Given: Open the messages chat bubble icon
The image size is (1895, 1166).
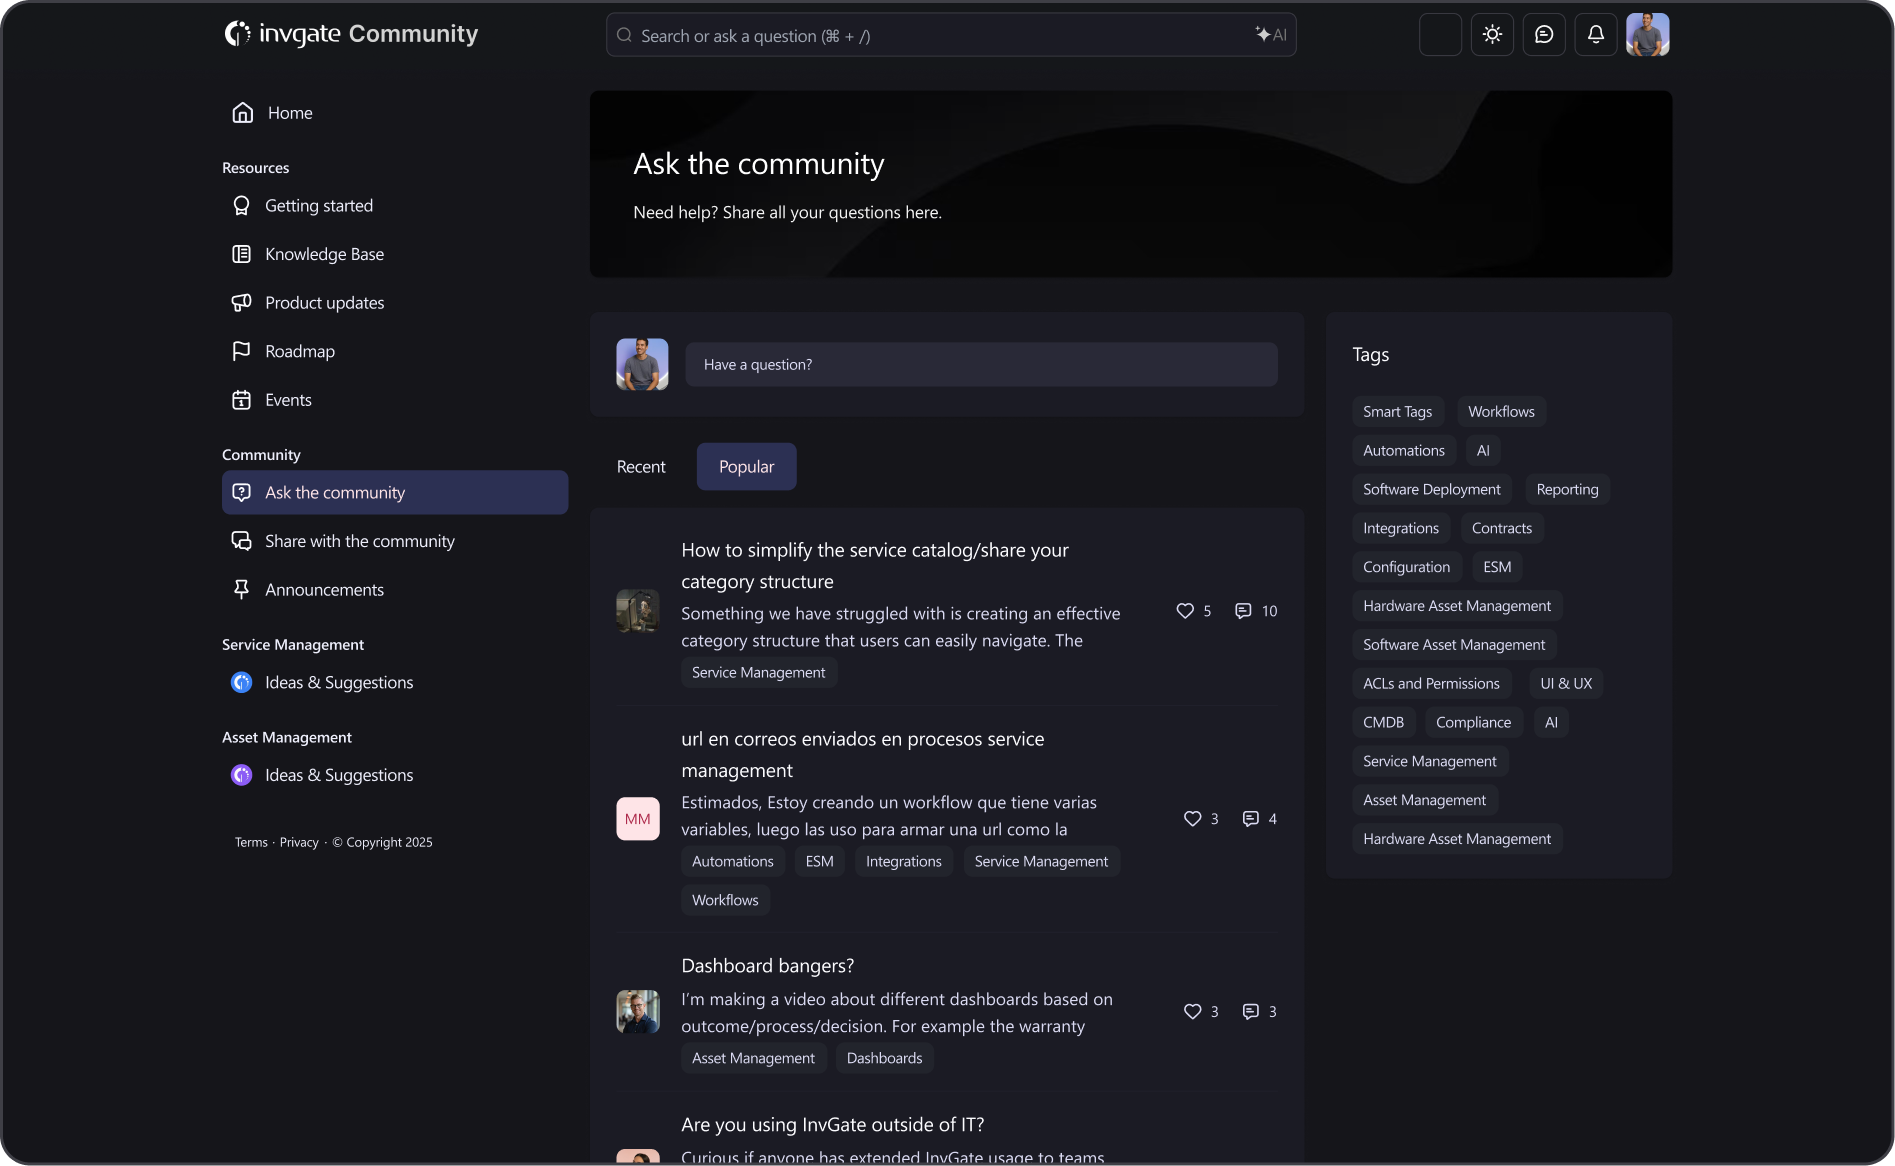Looking at the screenshot, I should (1544, 35).
